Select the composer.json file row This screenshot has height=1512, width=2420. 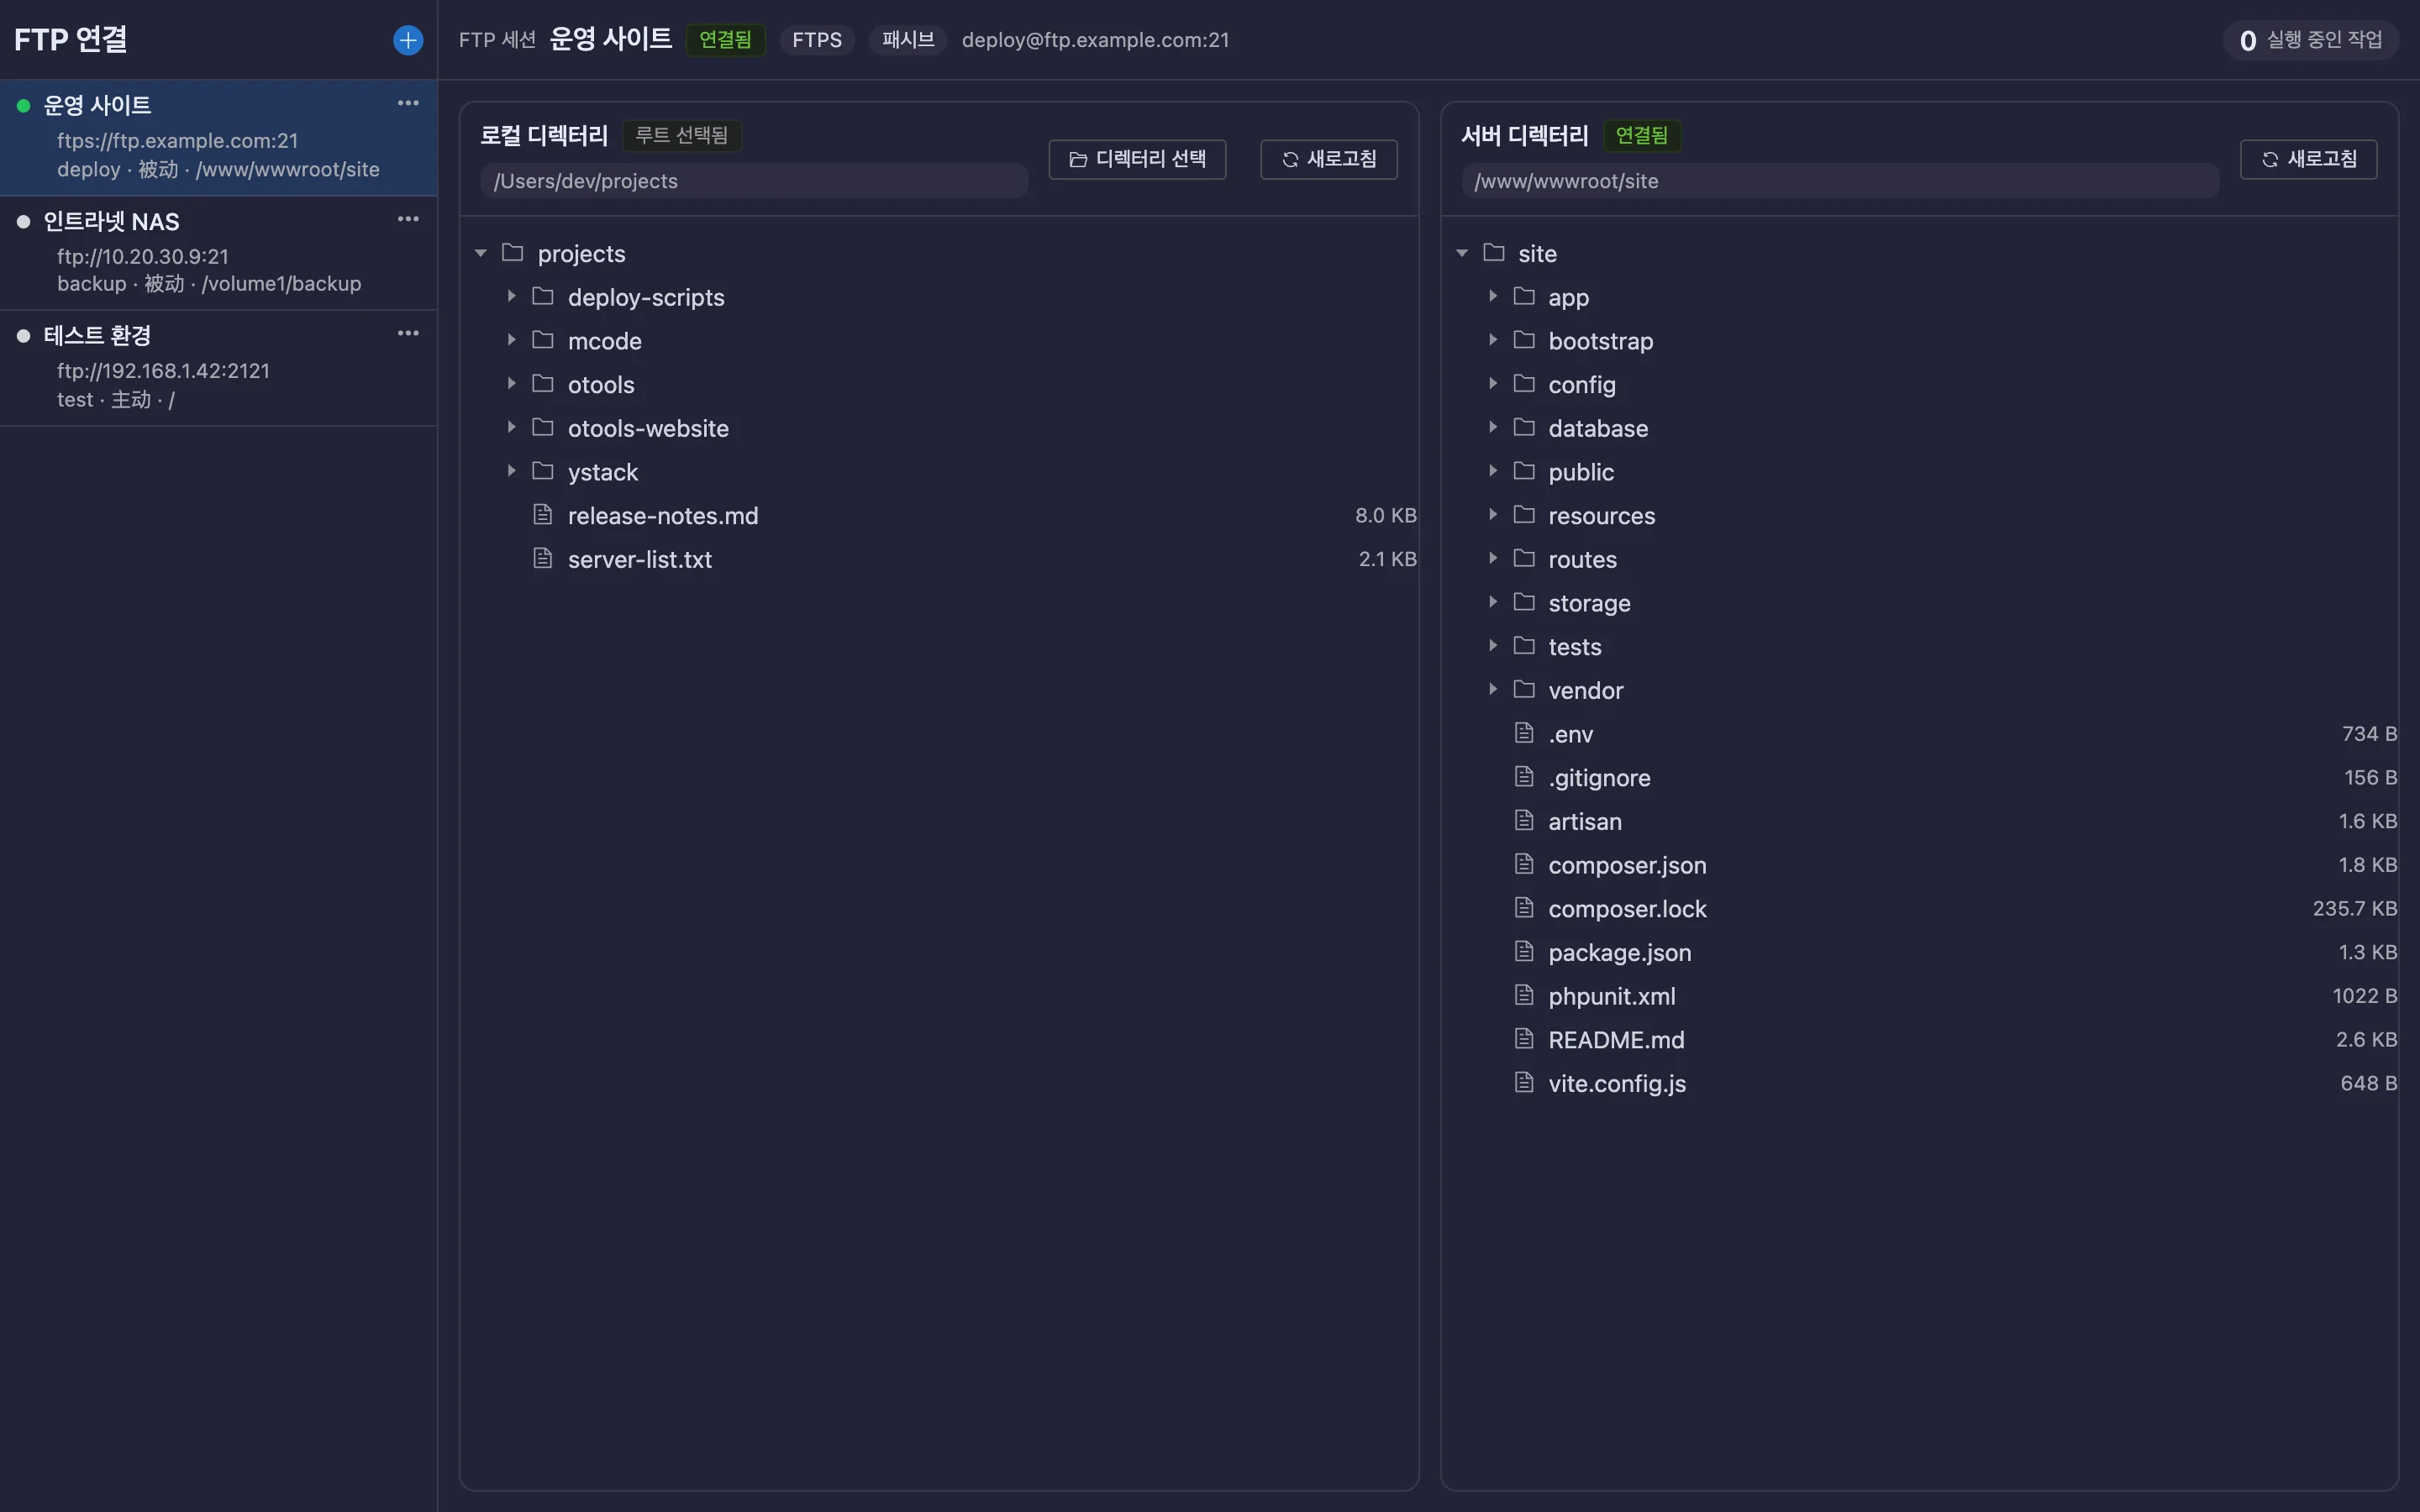coord(1919,865)
